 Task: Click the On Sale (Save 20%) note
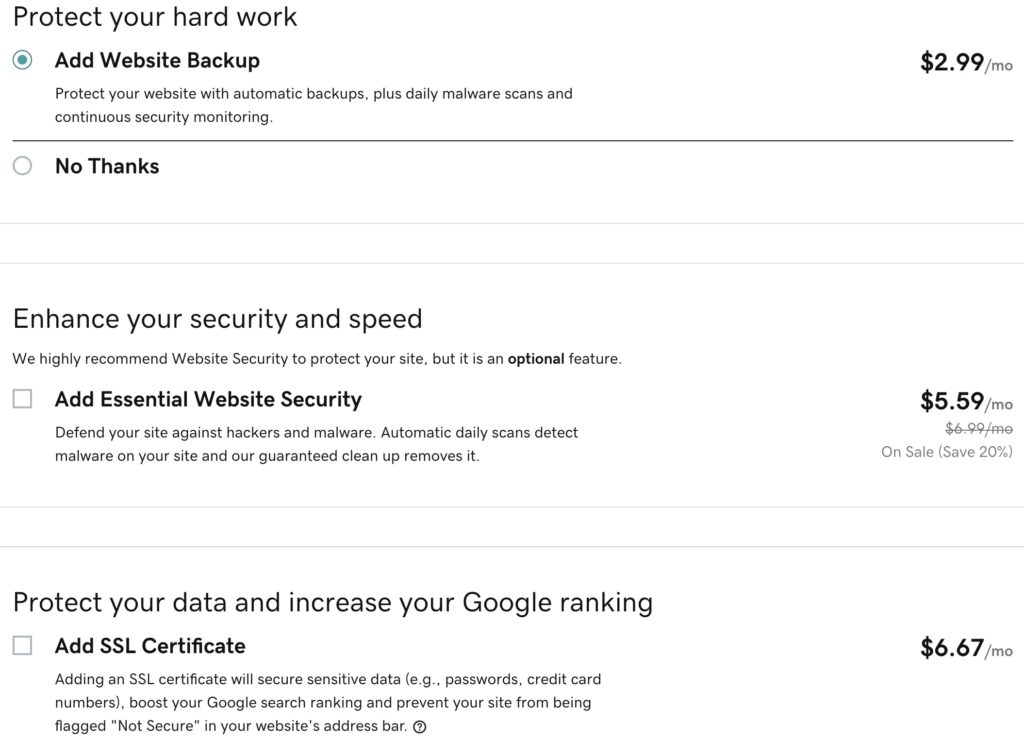pos(947,452)
